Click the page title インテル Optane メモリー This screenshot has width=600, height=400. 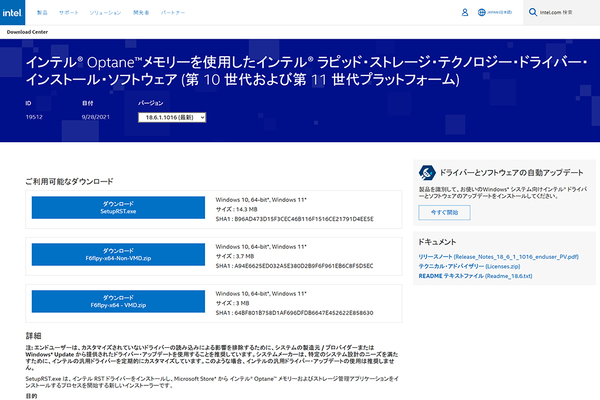coord(306,71)
